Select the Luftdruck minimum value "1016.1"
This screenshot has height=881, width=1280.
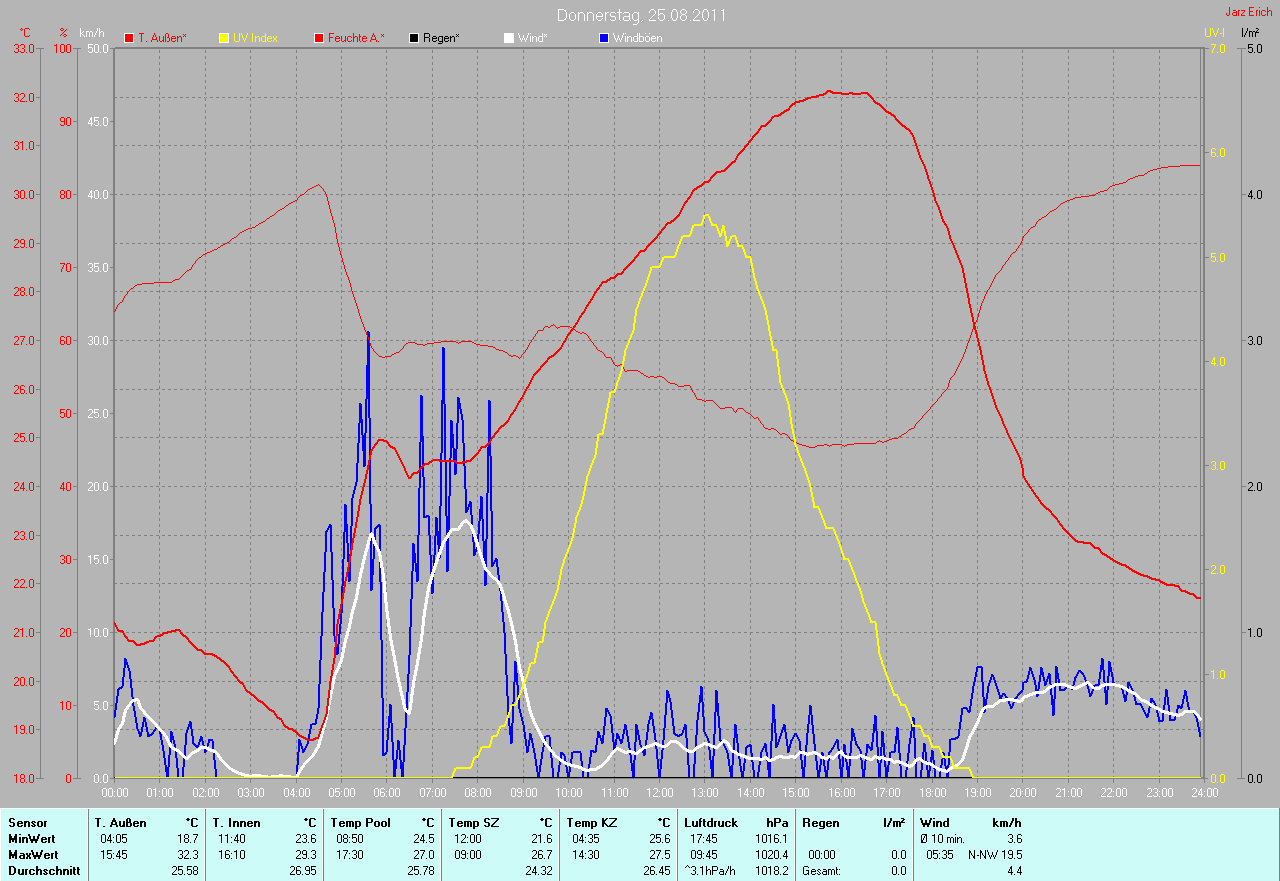[x=772, y=839]
